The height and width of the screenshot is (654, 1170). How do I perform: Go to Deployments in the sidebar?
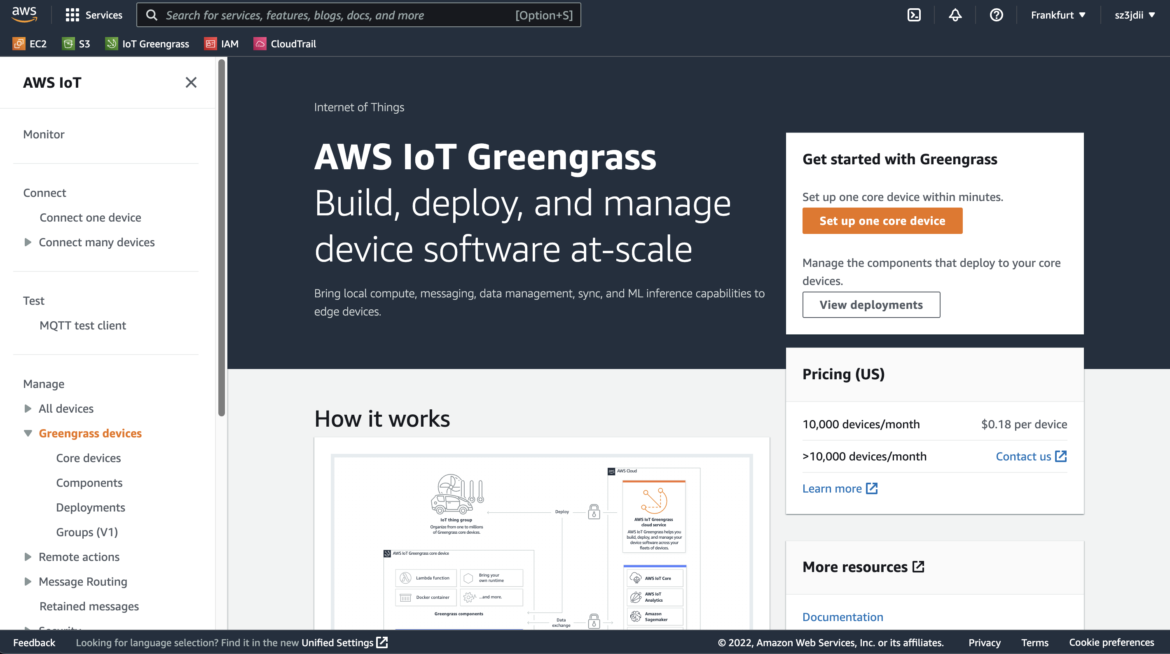pos(88,507)
